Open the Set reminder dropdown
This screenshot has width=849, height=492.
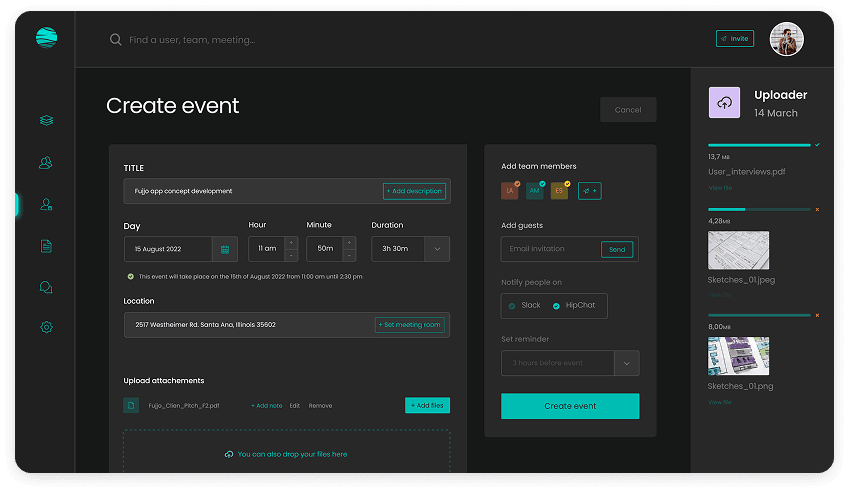click(626, 363)
